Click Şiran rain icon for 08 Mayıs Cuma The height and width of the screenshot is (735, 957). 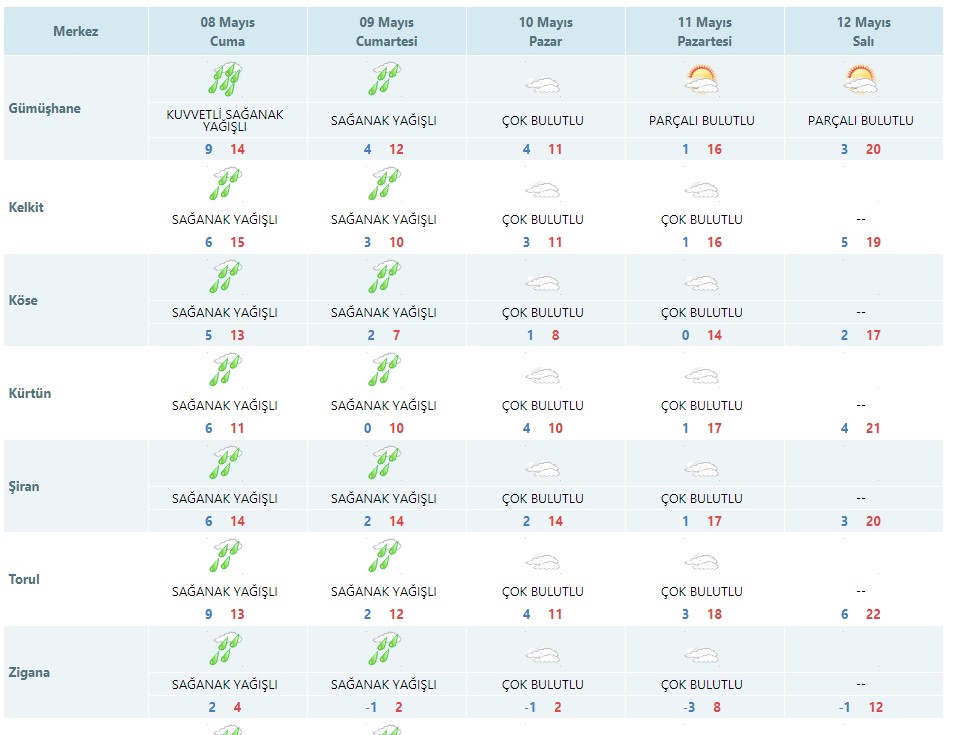pyautogui.click(x=227, y=464)
